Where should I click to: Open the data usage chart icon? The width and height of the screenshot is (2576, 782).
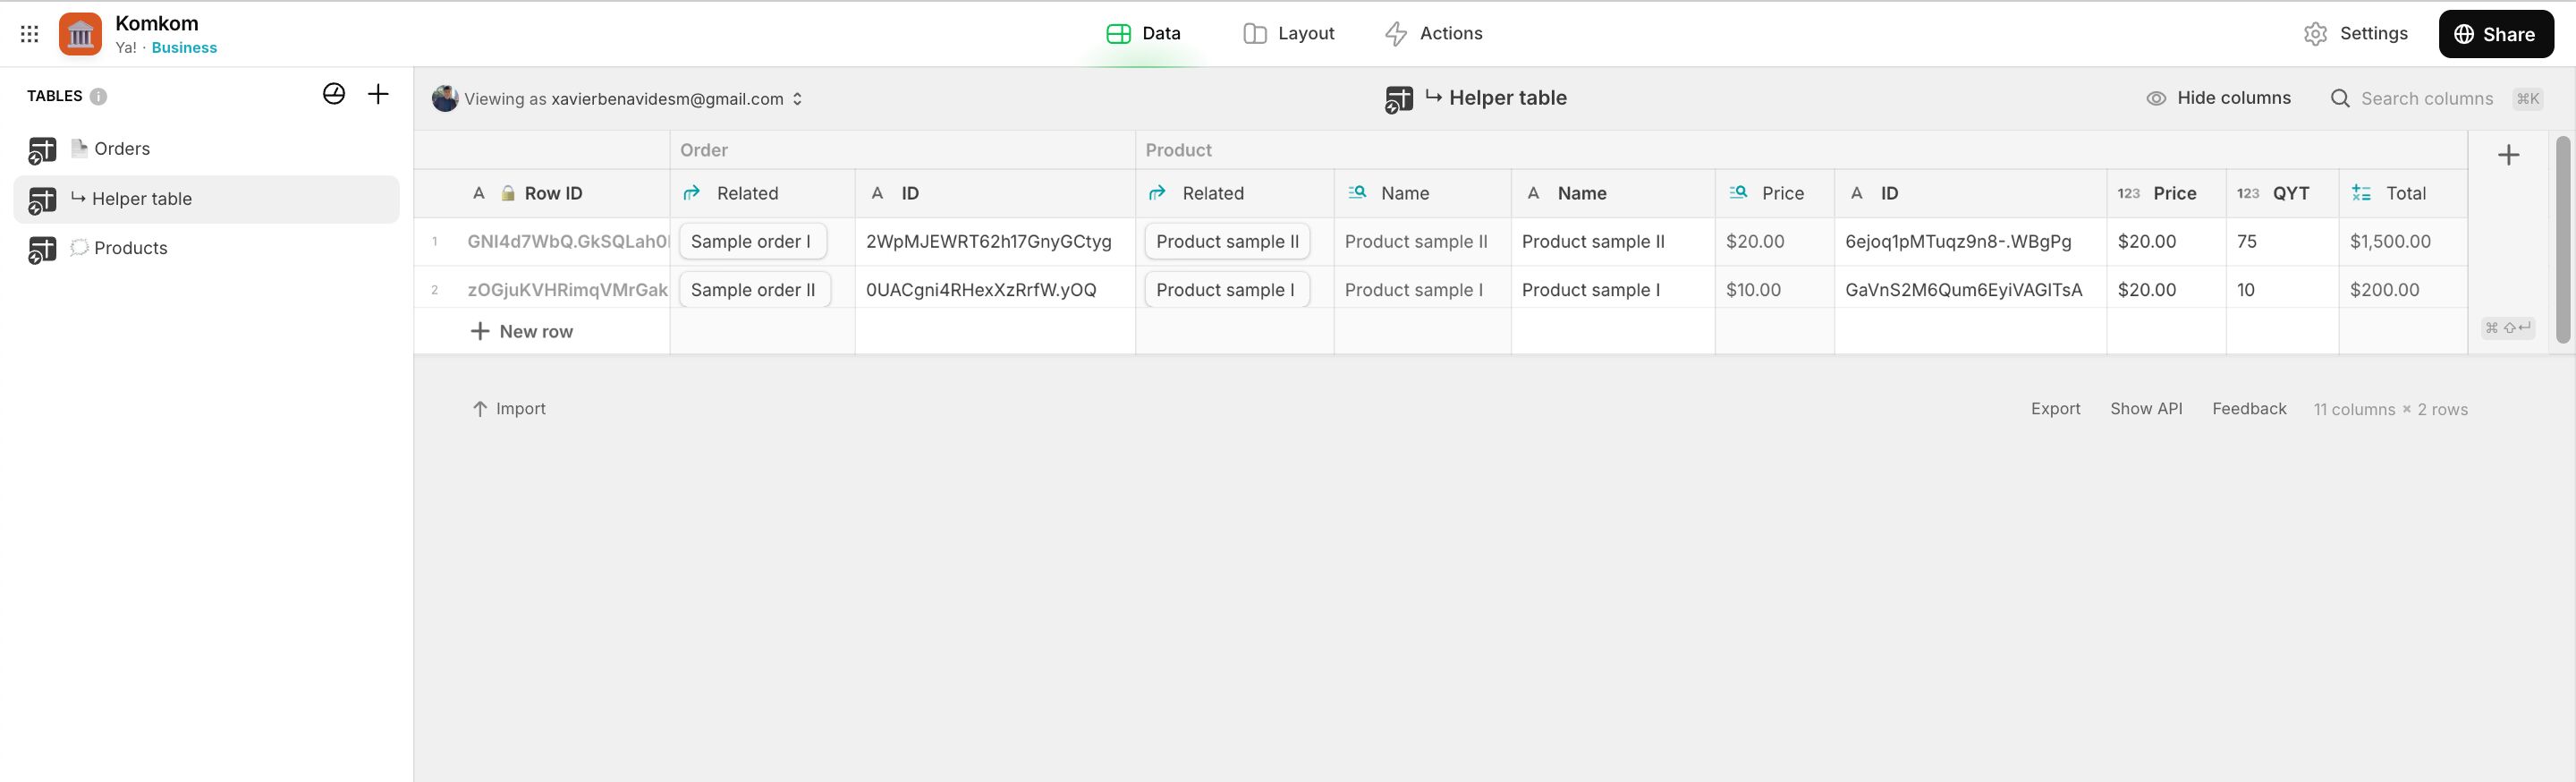click(334, 95)
